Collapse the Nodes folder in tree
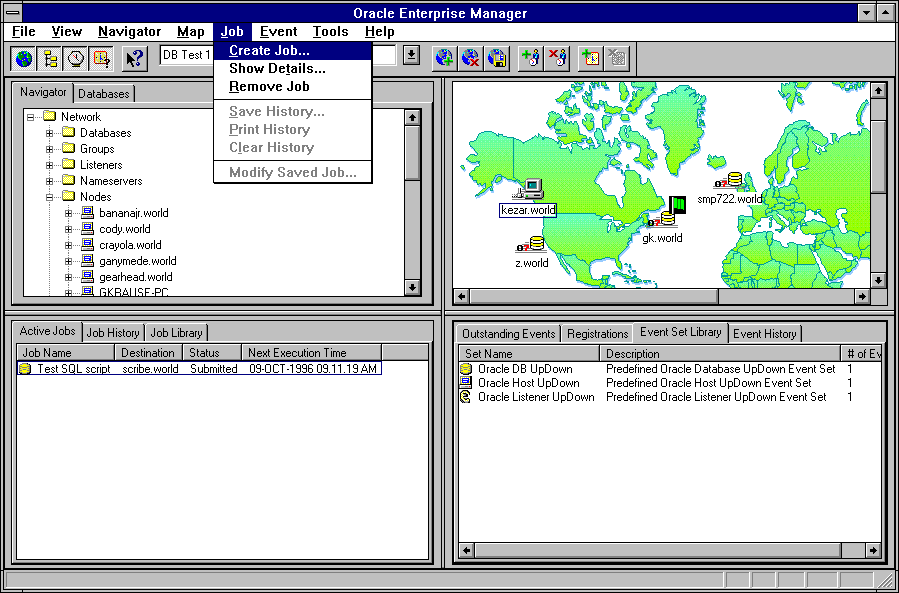The image size is (899, 593). (50, 197)
